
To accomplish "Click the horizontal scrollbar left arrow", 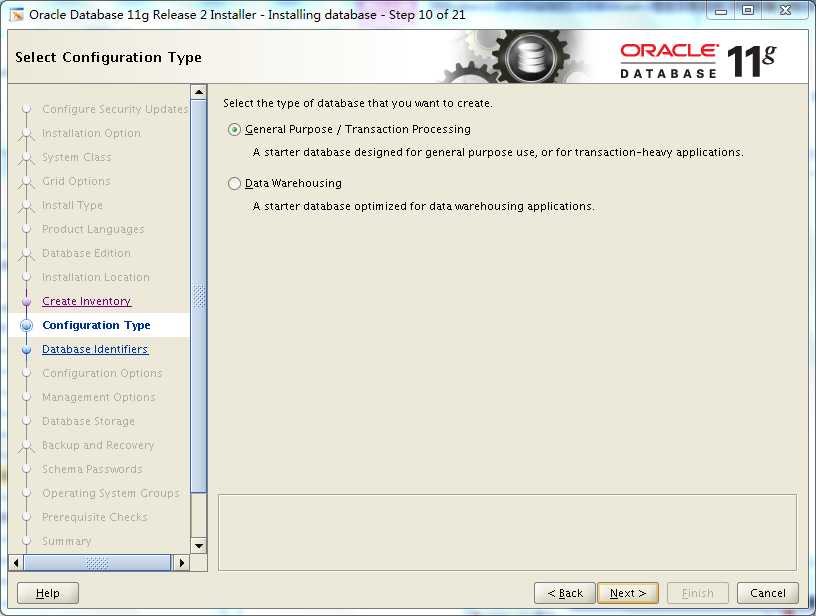I will (16, 562).
